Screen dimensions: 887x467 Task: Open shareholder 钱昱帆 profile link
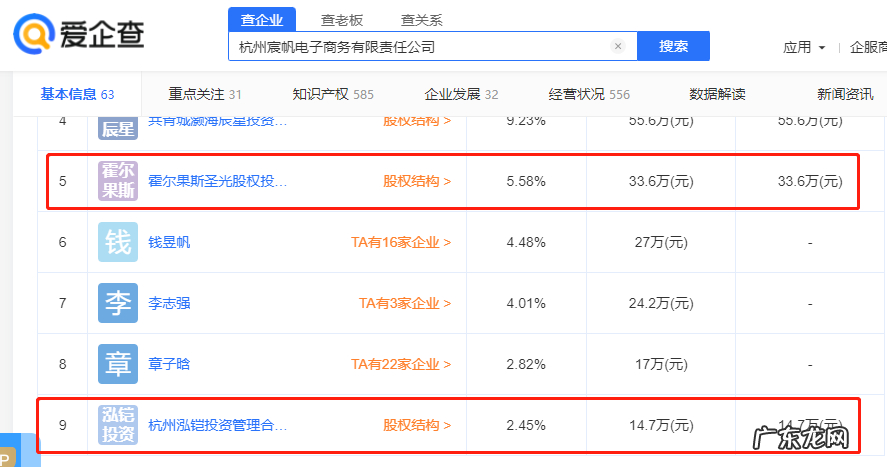169,242
